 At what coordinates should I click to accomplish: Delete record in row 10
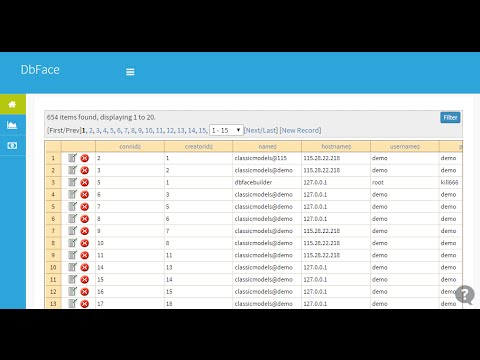tap(85, 267)
